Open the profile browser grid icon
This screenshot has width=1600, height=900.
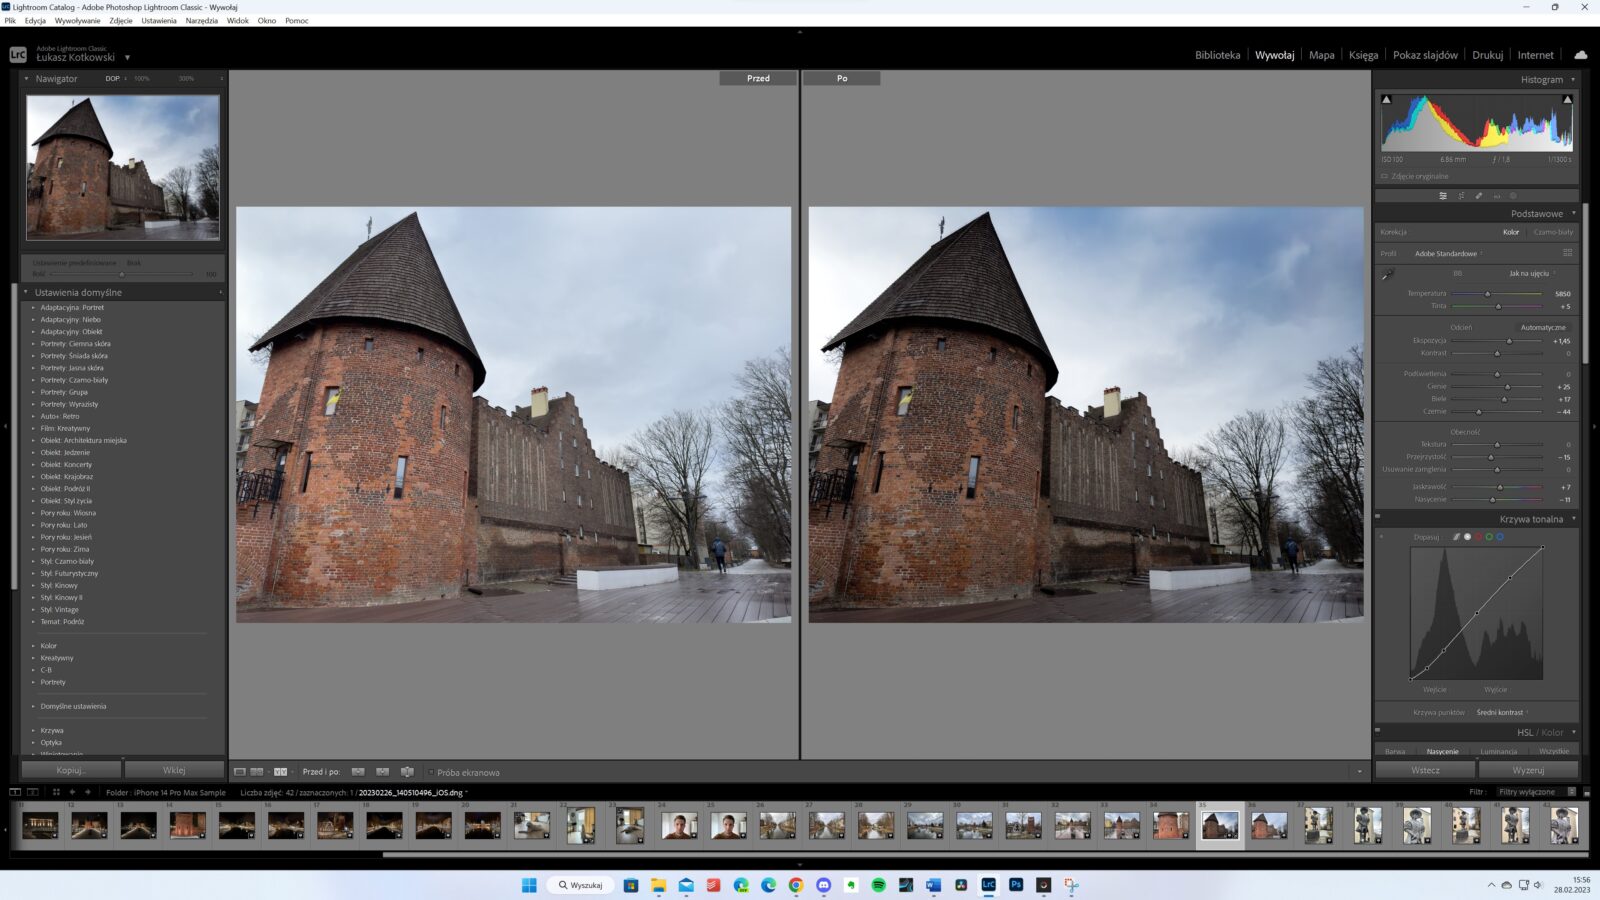pyautogui.click(x=1567, y=253)
